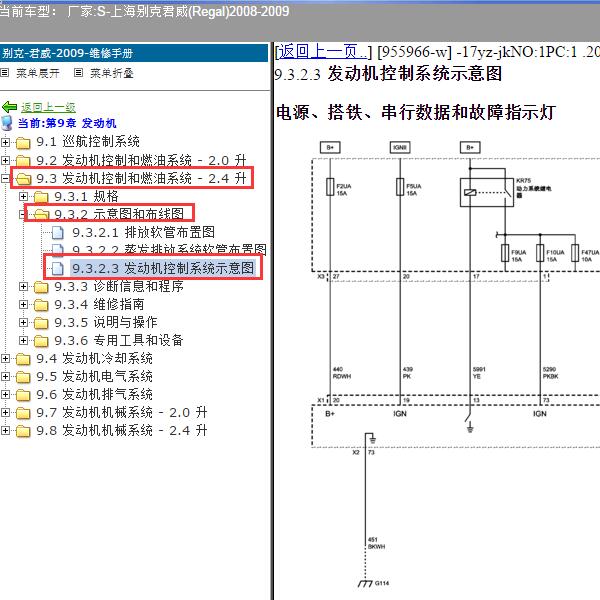The height and width of the screenshot is (600, 600).
Task: Click the folder icon of 9.7 发动机机械系统
Action: tap(23, 412)
